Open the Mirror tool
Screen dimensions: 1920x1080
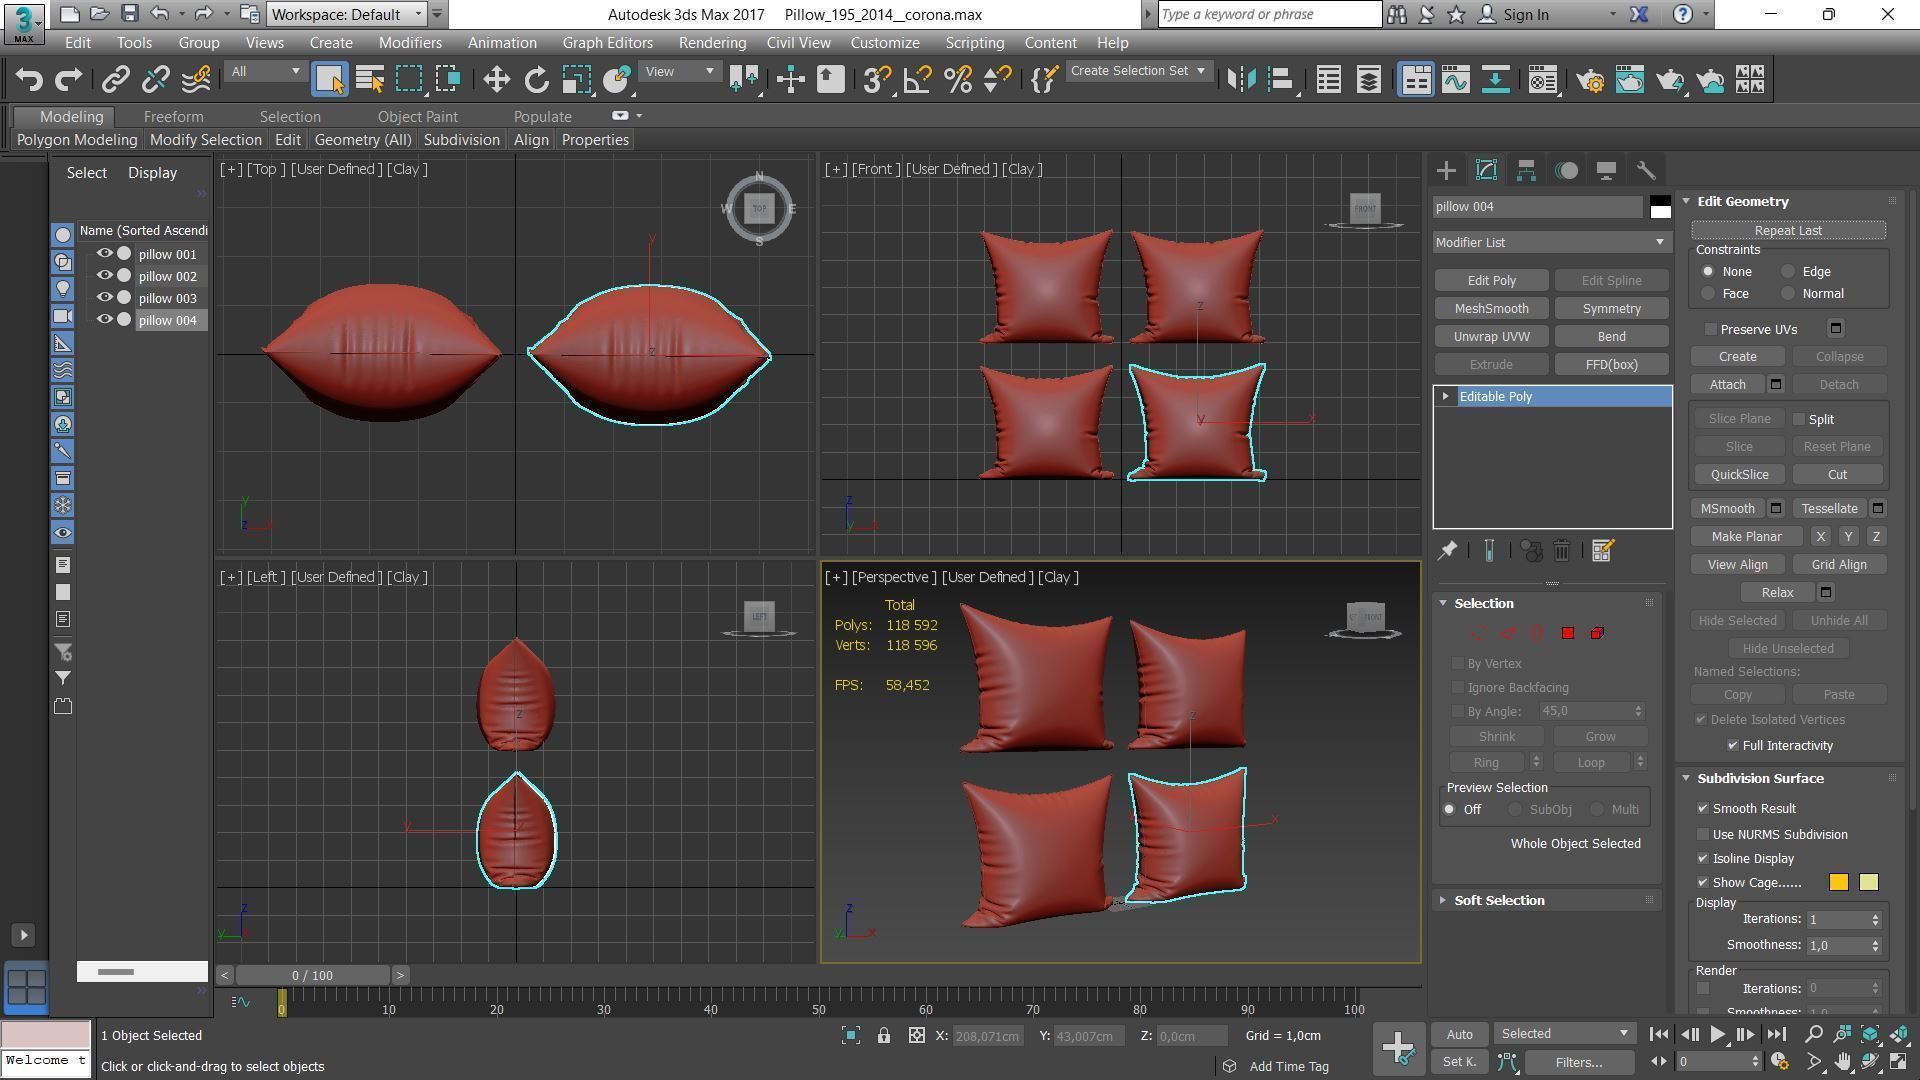(x=1241, y=80)
